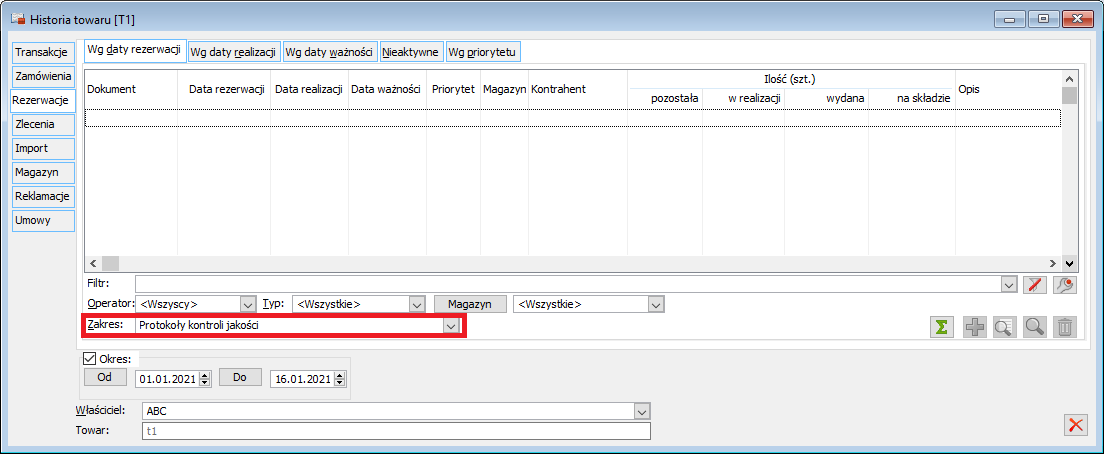Toggle the Okres checkbox

tap(89, 358)
